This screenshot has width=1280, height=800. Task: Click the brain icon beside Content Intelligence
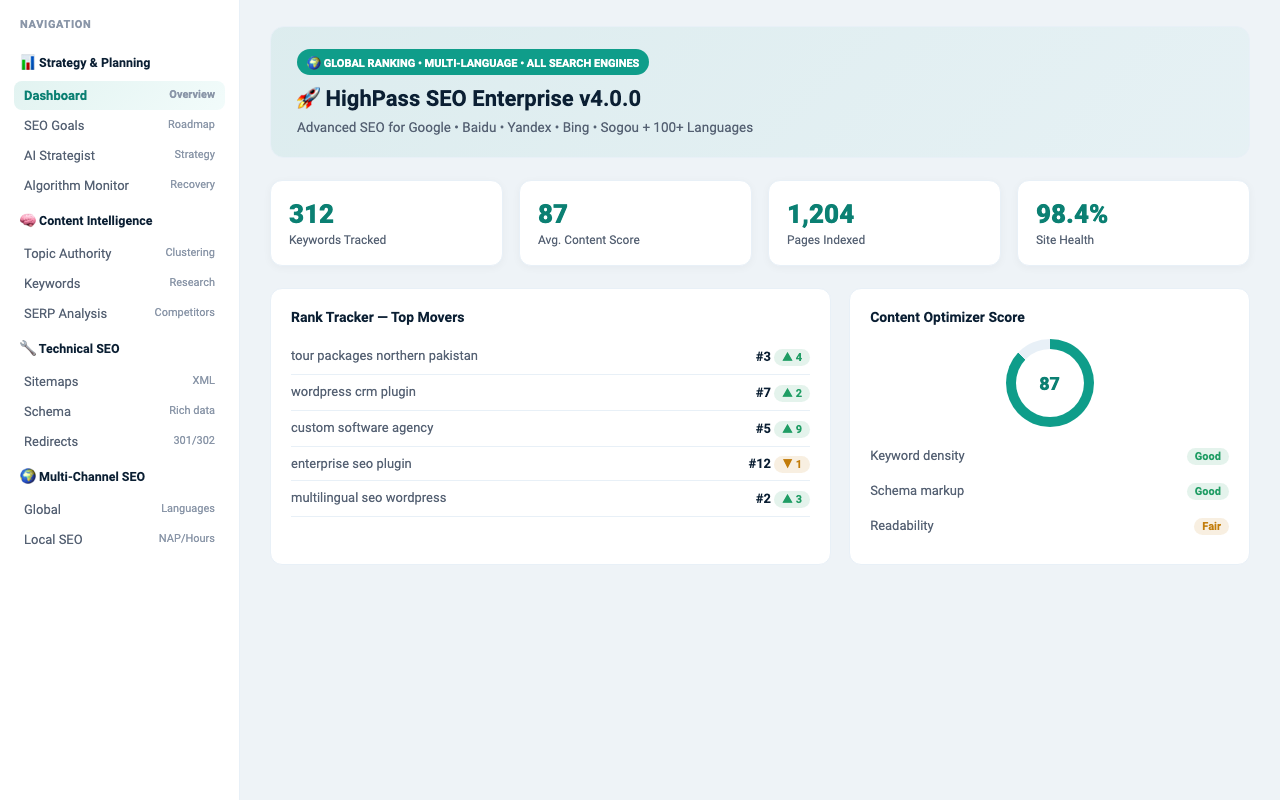coord(28,220)
